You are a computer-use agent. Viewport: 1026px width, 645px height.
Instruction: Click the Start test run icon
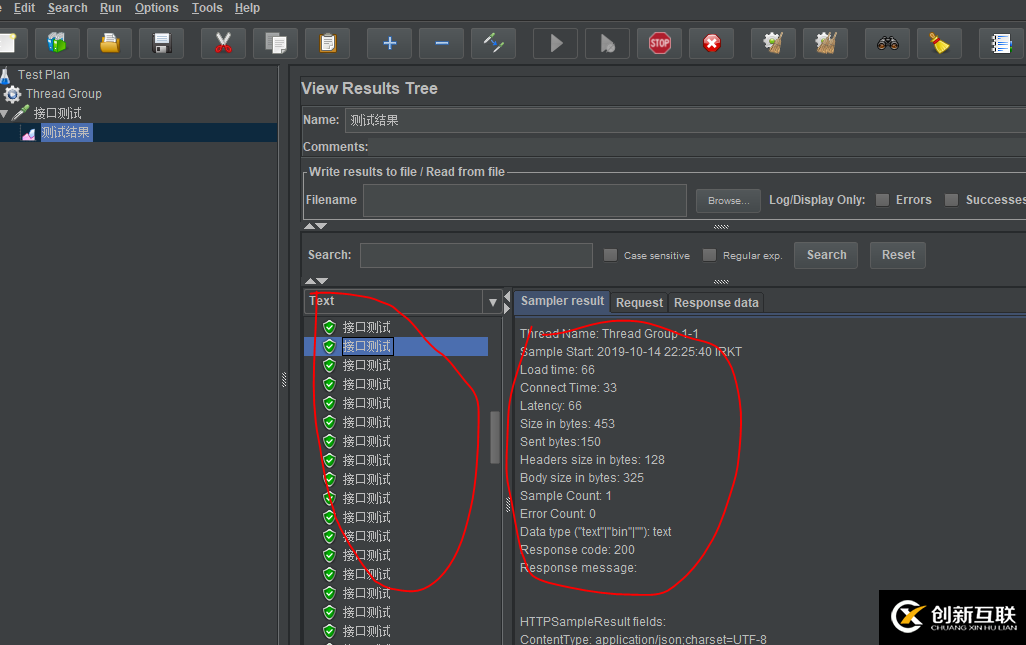[555, 43]
